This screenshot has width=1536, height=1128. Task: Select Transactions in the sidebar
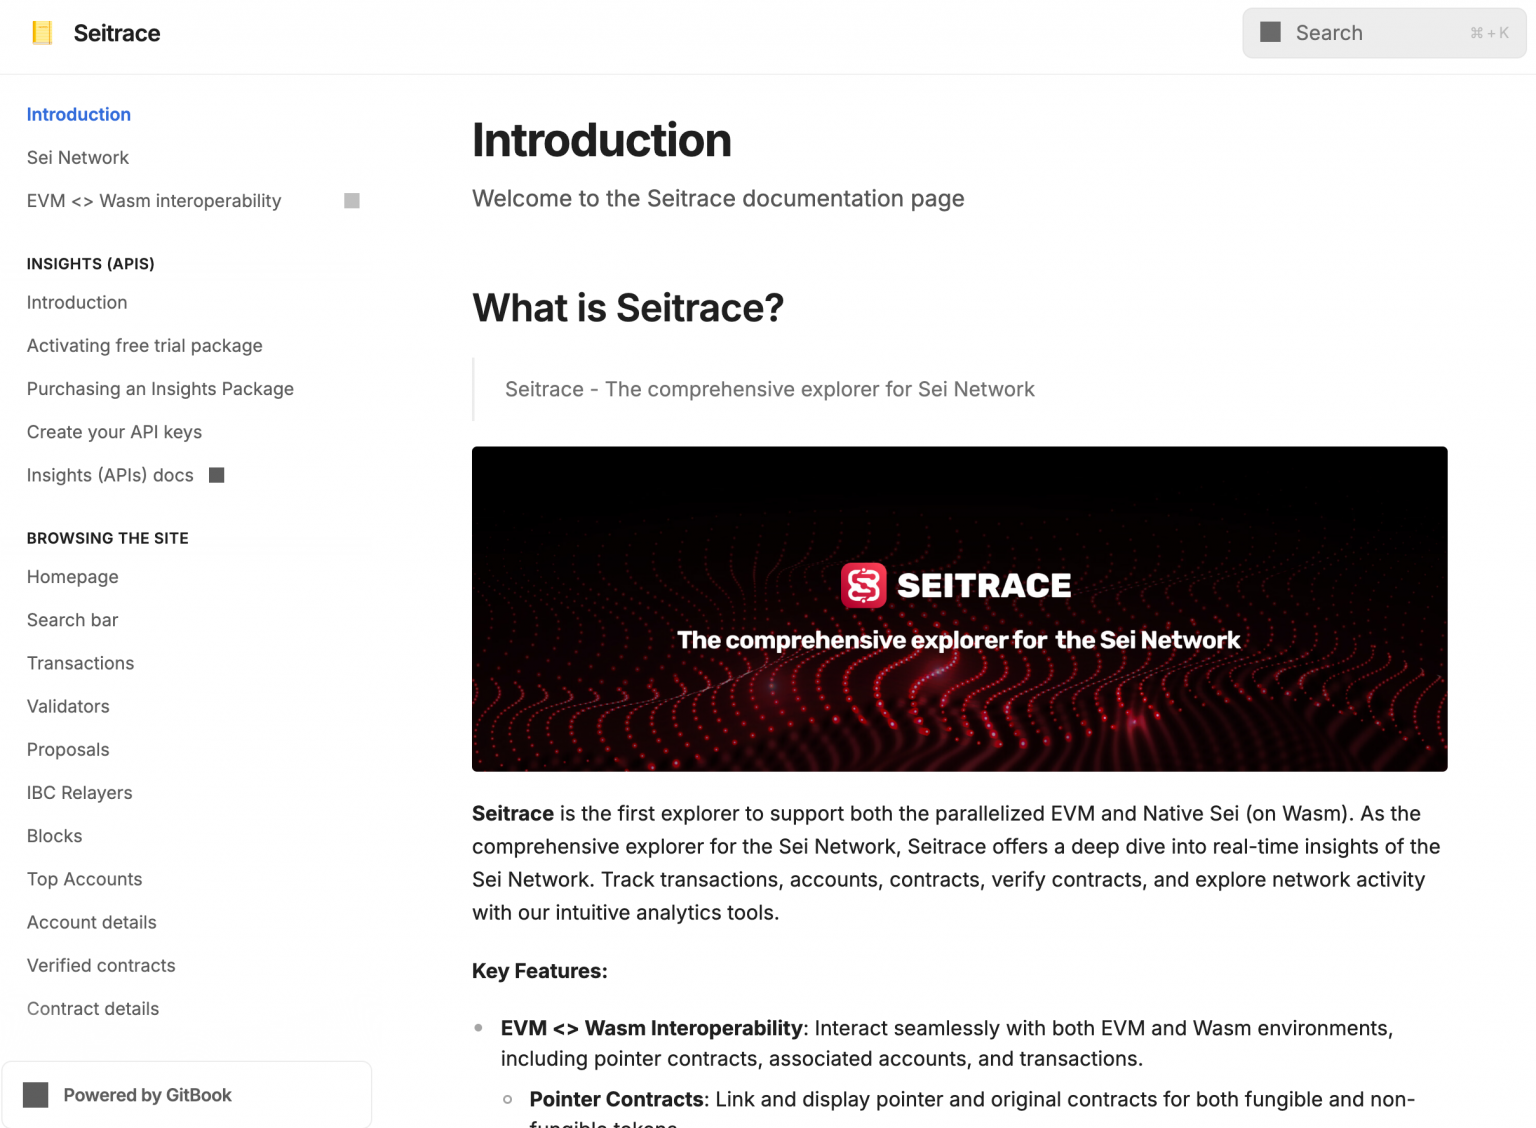pos(81,663)
